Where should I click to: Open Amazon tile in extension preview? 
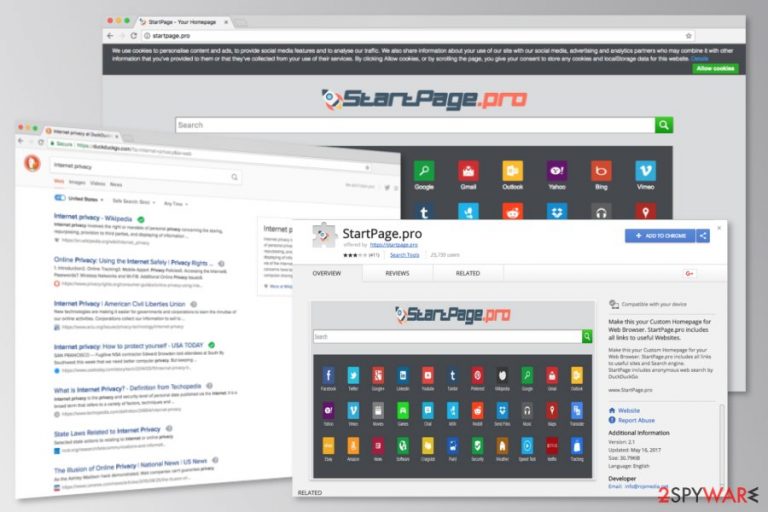(x=353, y=446)
